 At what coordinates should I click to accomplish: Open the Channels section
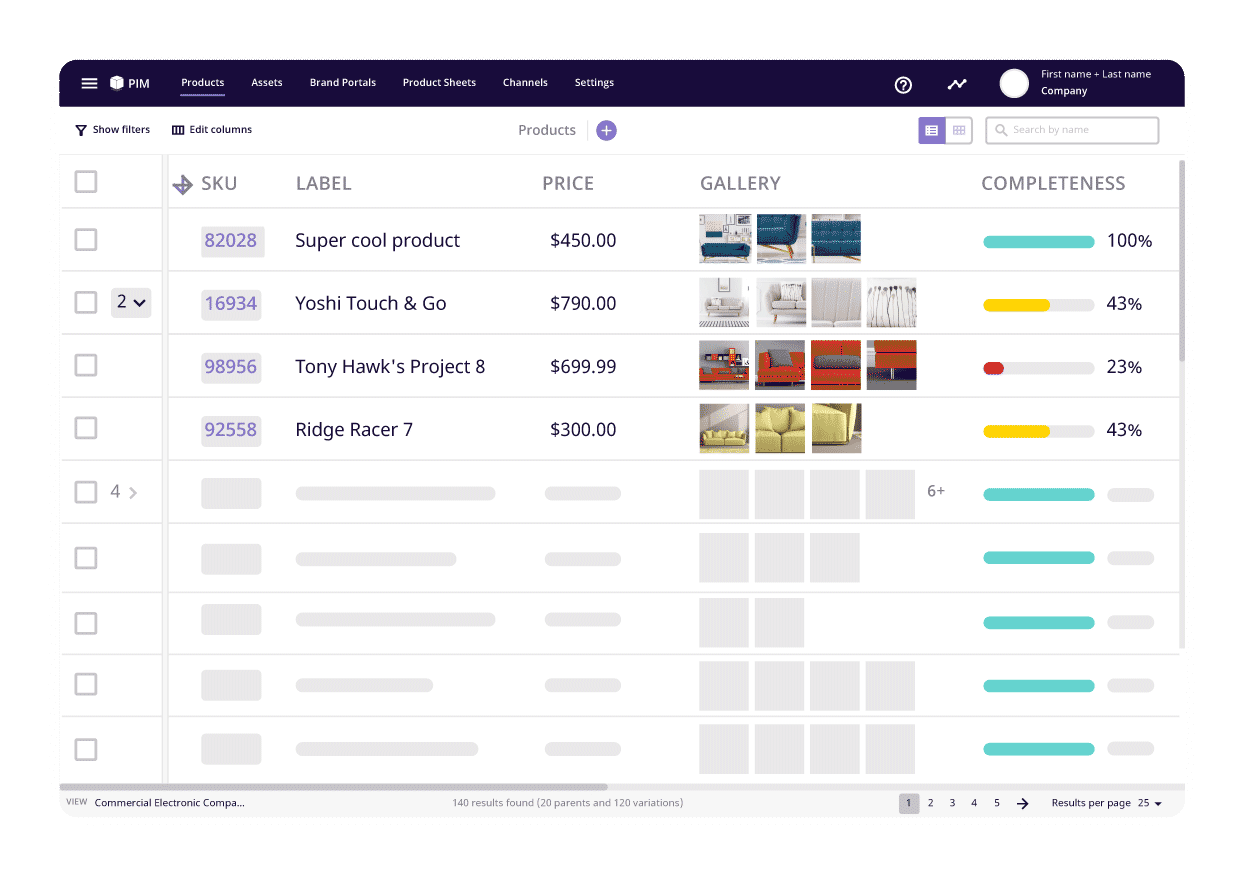[x=525, y=83]
